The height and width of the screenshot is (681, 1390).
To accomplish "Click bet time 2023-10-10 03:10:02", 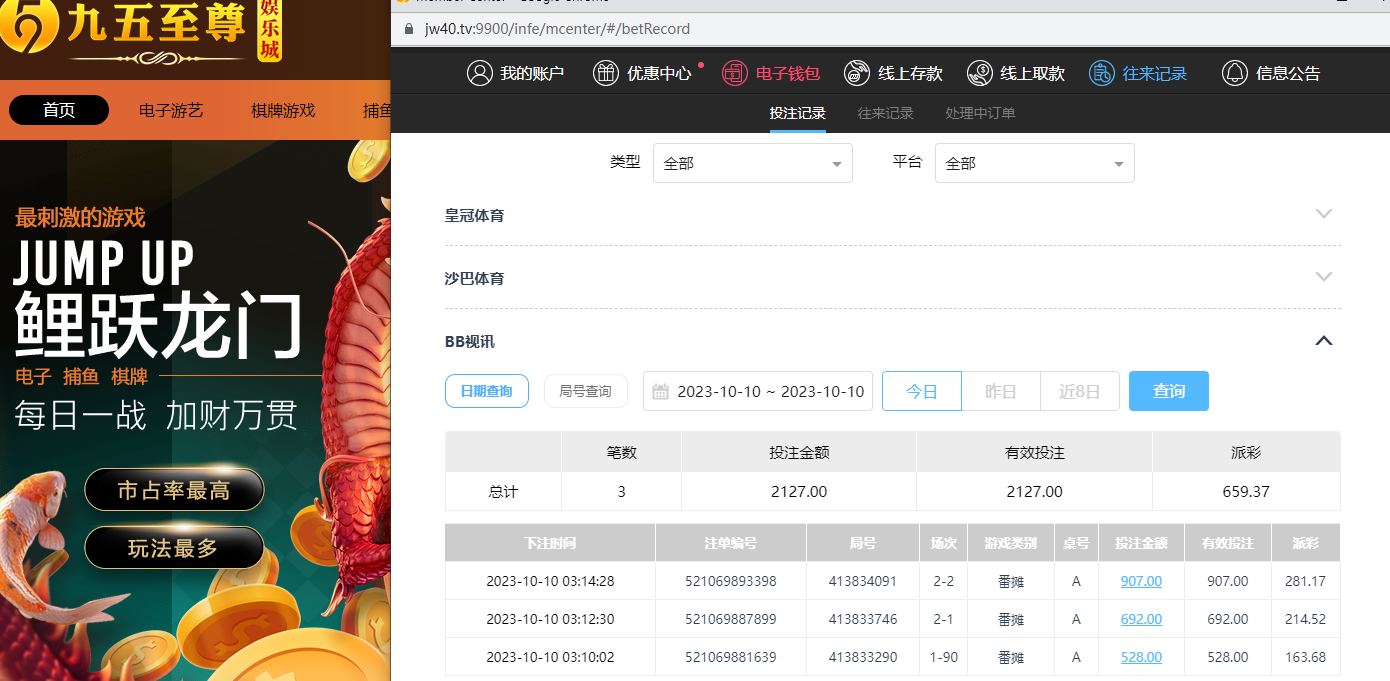I will pyautogui.click(x=550, y=657).
